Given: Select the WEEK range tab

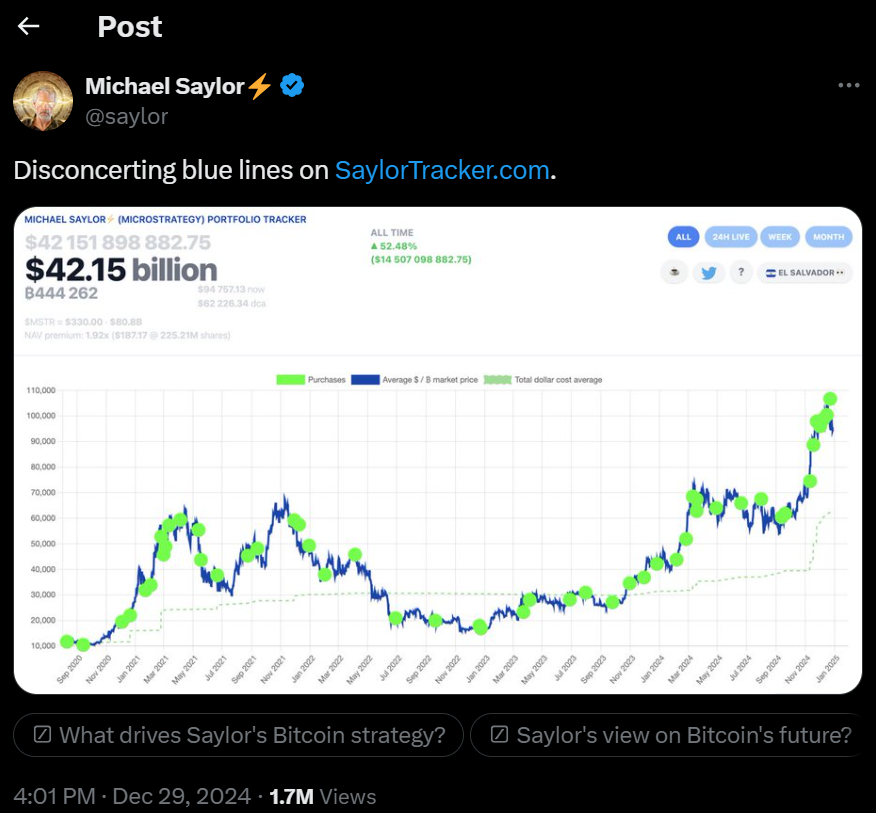Looking at the screenshot, I should point(780,237).
